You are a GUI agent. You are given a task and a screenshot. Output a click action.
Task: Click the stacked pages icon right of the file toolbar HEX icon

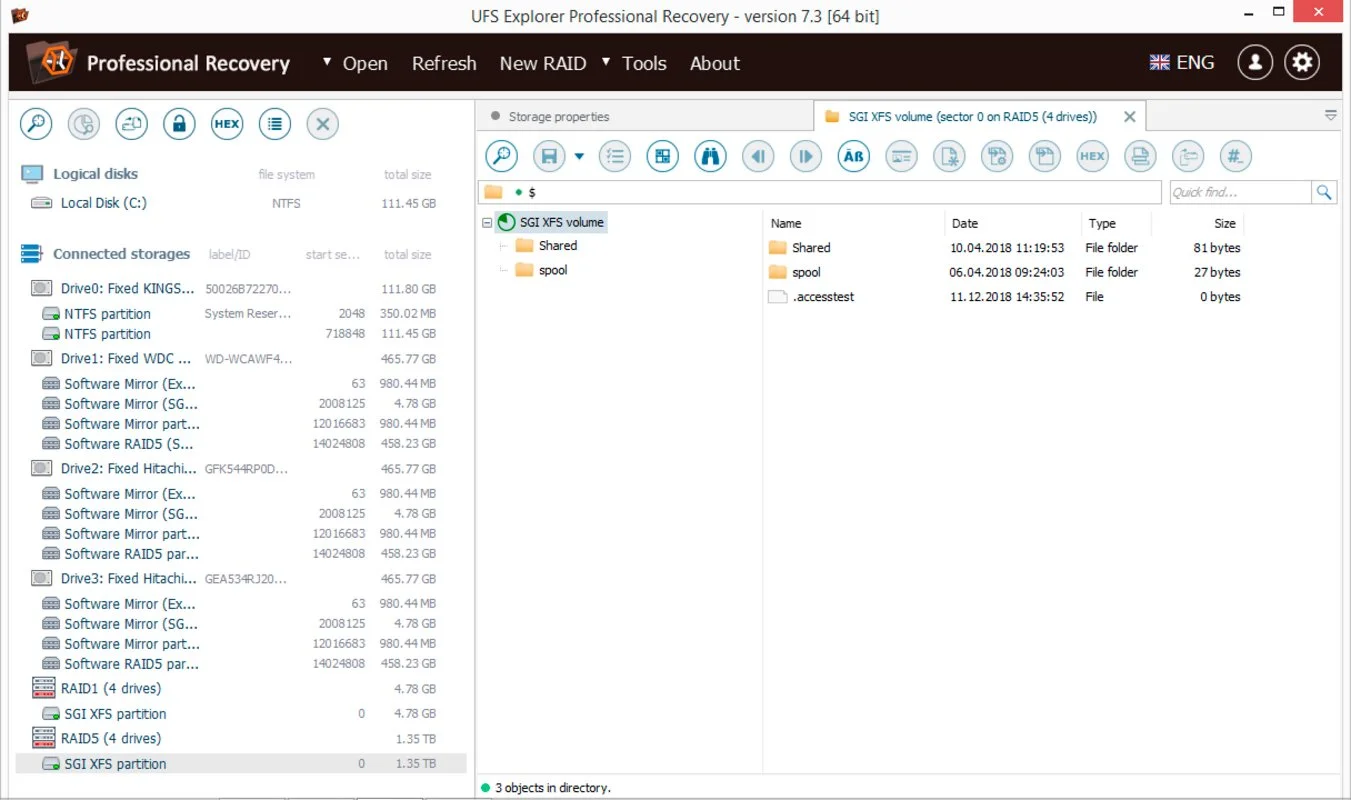point(1140,156)
